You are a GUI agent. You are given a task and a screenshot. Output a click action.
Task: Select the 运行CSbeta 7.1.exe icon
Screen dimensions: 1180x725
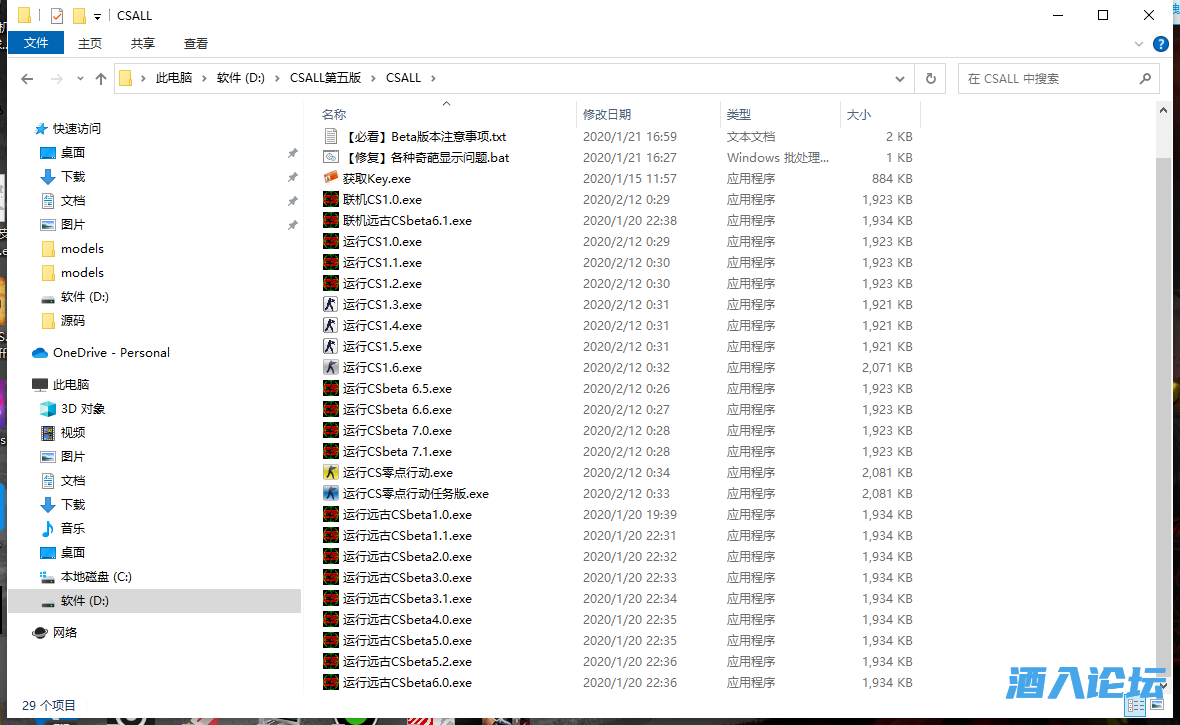tap(330, 452)
